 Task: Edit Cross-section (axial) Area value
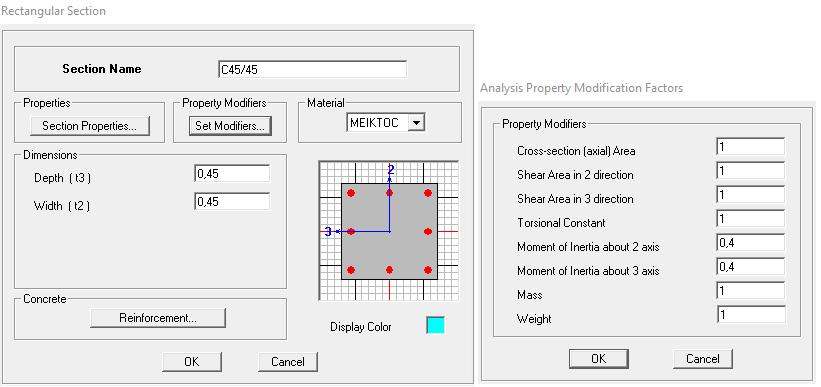pyautogui.click(x=751, y=147)
